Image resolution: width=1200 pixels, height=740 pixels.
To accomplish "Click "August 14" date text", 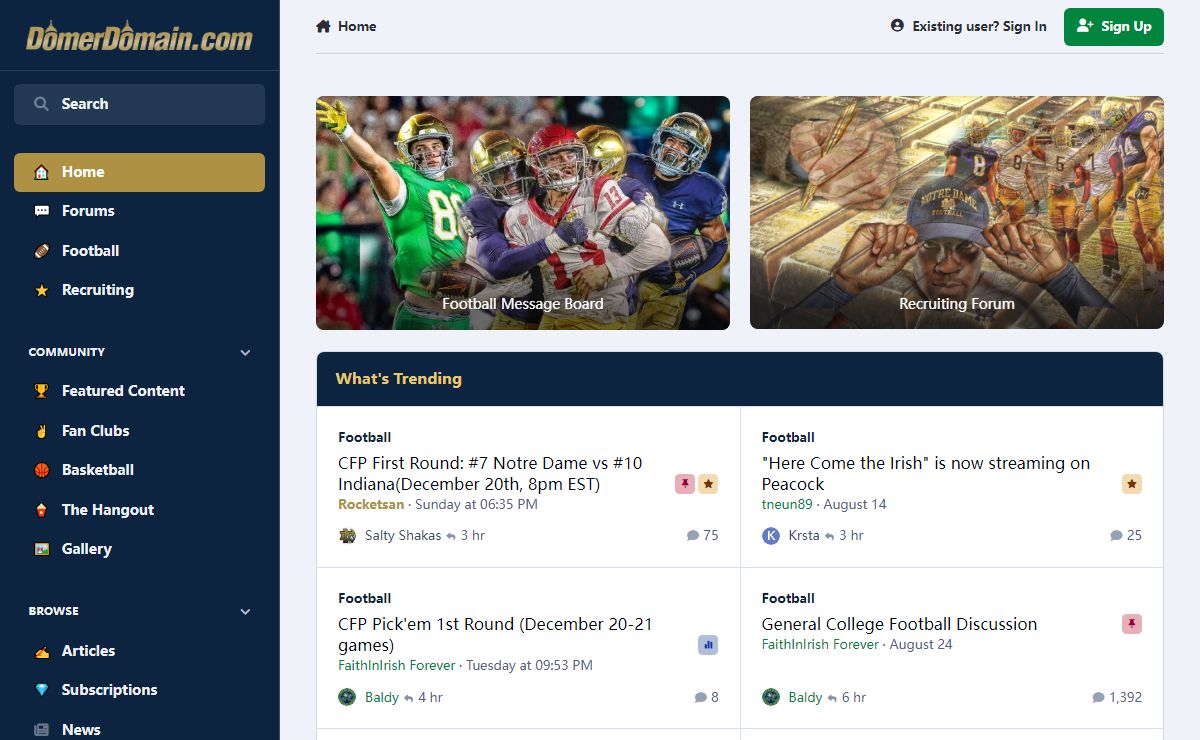I will (855, 504).
